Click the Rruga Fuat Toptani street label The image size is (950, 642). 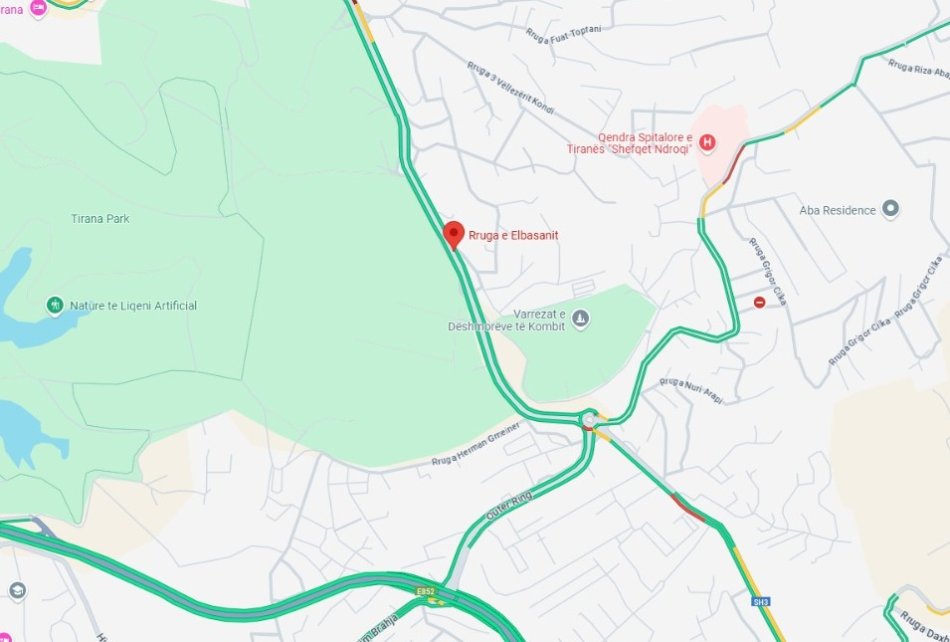[x=563, y=35]
